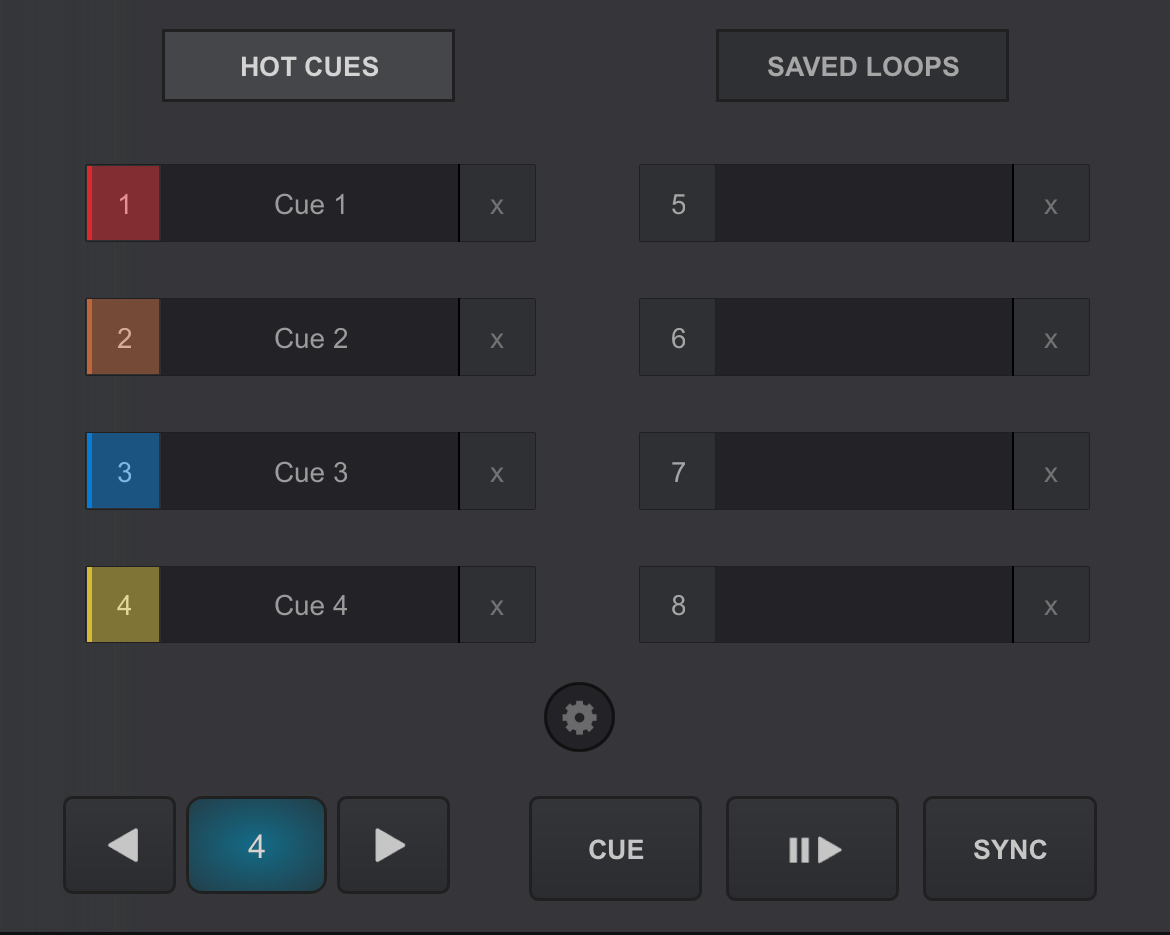Click the Cue 2 name field
This screenshot has height=935, width=1170.
(310, 338)
